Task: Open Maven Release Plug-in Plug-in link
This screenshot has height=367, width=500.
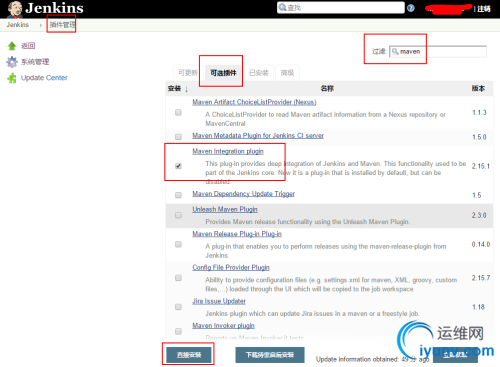Action: pyautogui.click(x=237, y=234)
